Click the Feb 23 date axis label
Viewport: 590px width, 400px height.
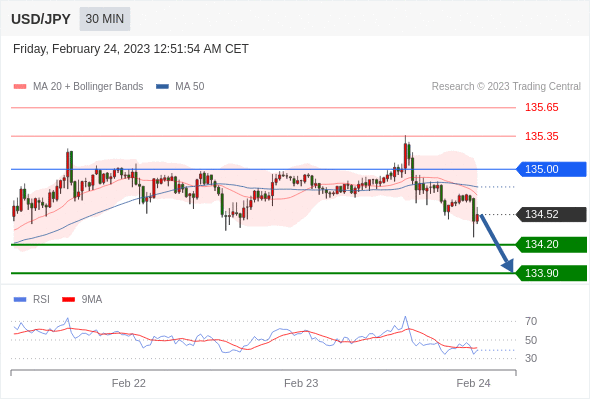pos(301,383)
